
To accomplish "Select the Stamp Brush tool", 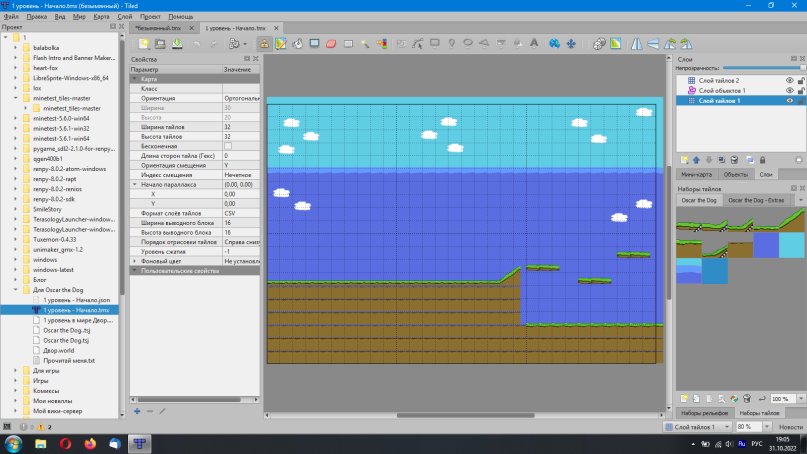I will (264, 44).
